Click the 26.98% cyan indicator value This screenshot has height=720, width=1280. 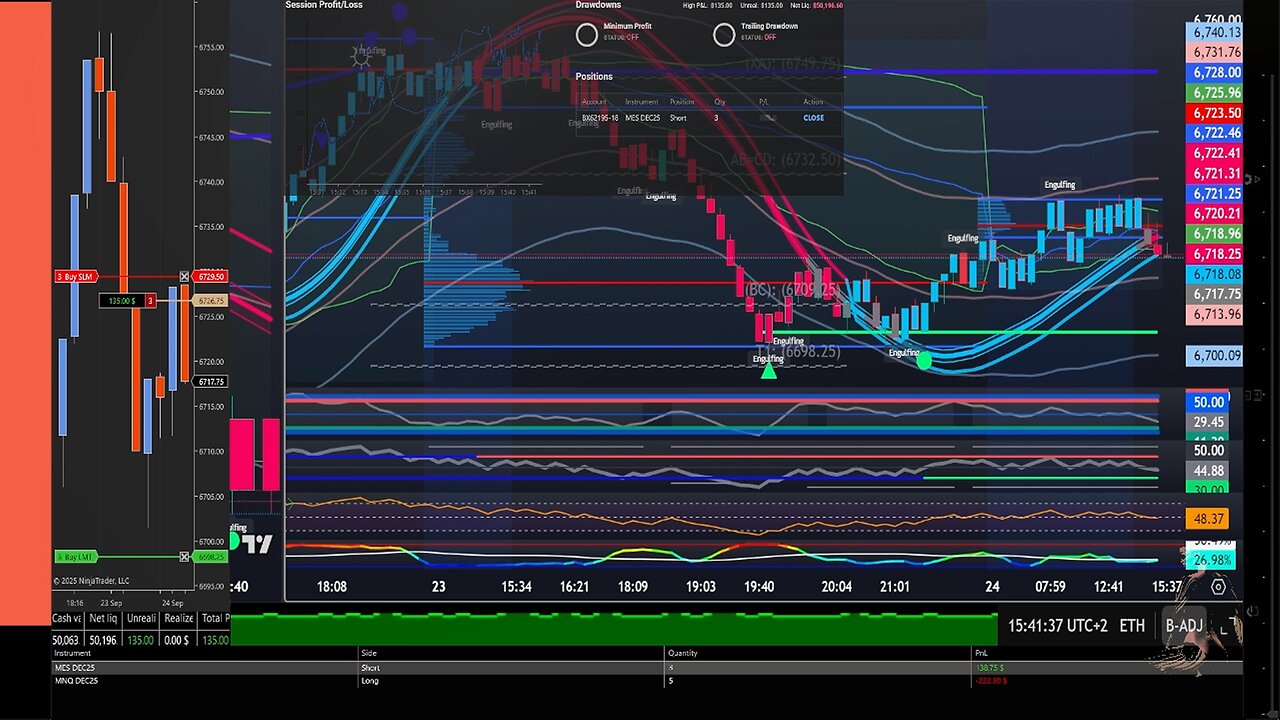pos(1209,559)
